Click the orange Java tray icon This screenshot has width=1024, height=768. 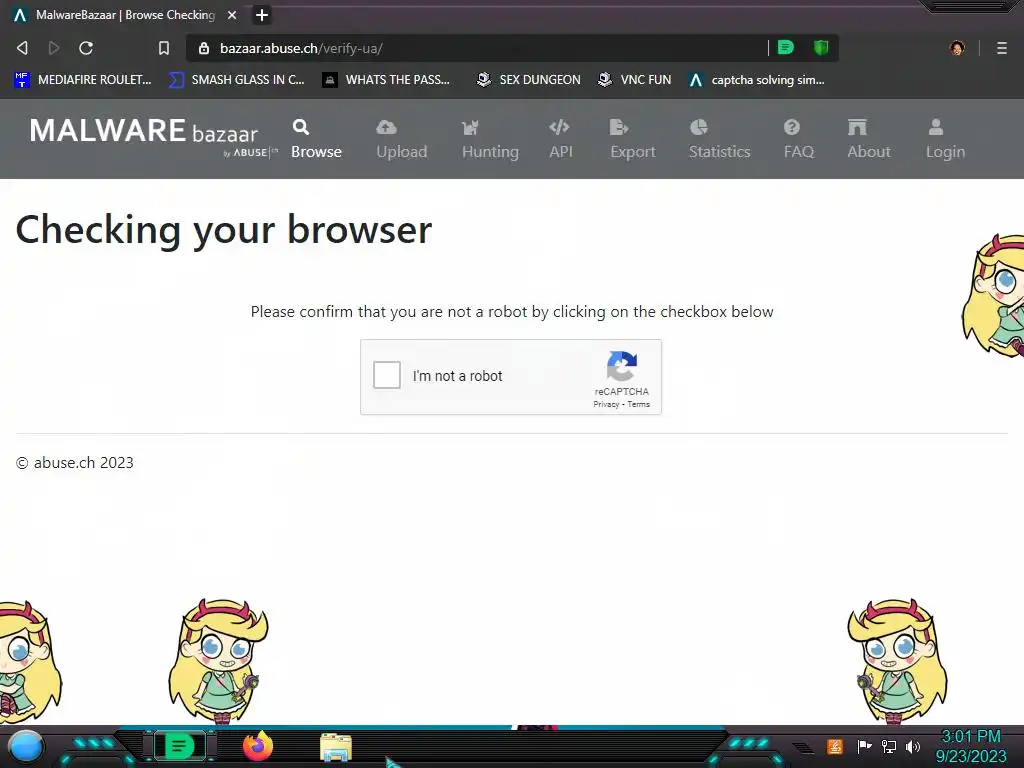tap(835, 746)
